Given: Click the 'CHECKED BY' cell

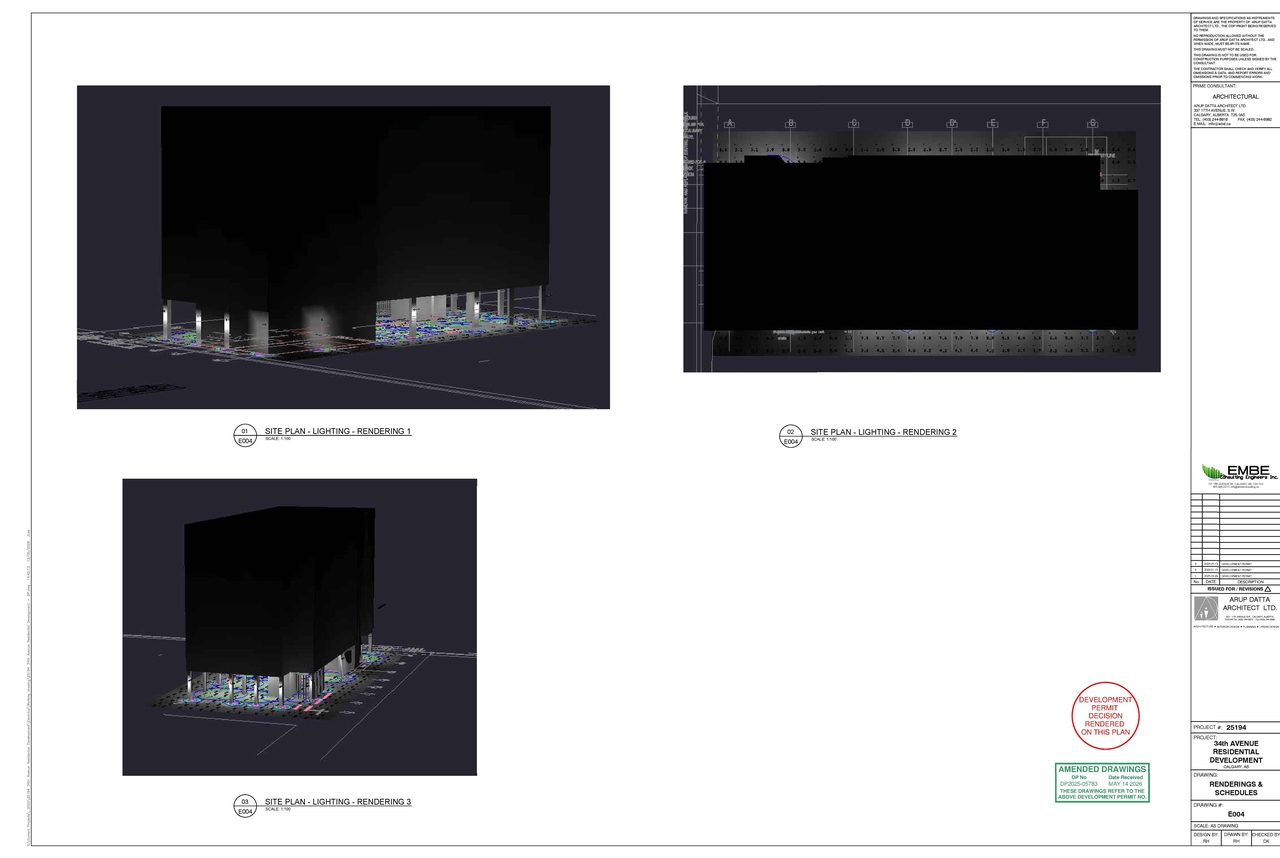Looking at the screenshot, I should 1265,838.
